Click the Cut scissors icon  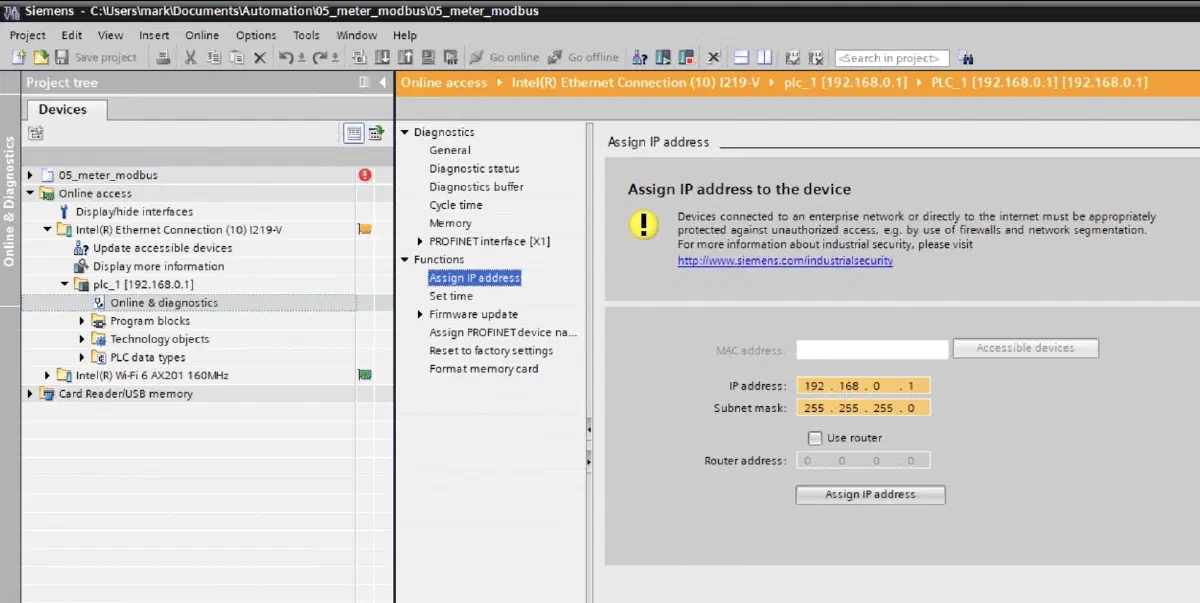click(x=190, y=58)
